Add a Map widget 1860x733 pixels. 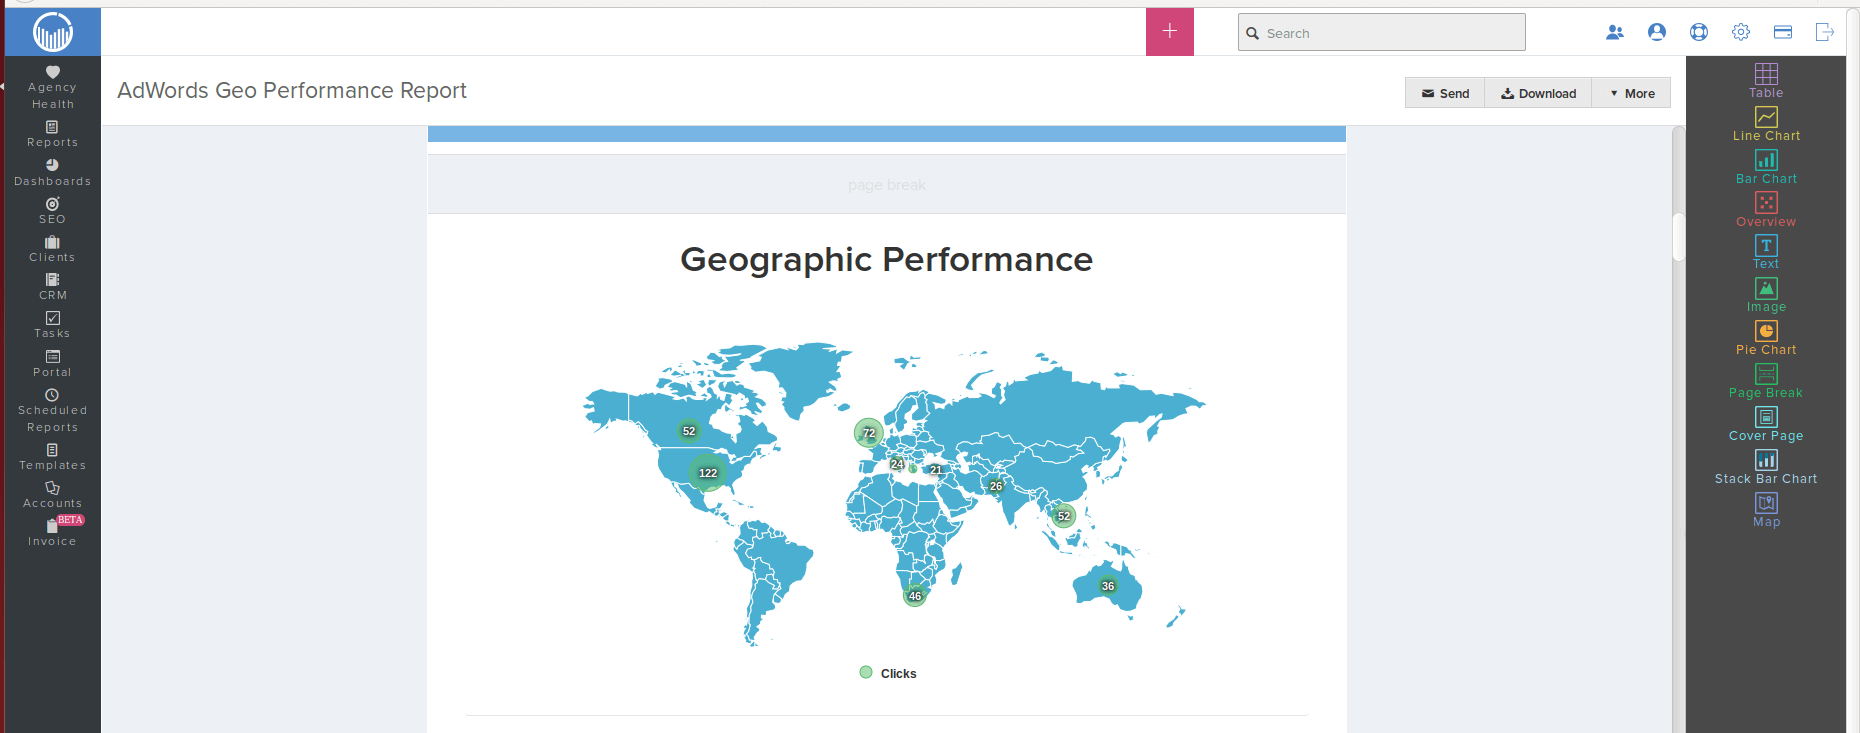pos(1766,510)
